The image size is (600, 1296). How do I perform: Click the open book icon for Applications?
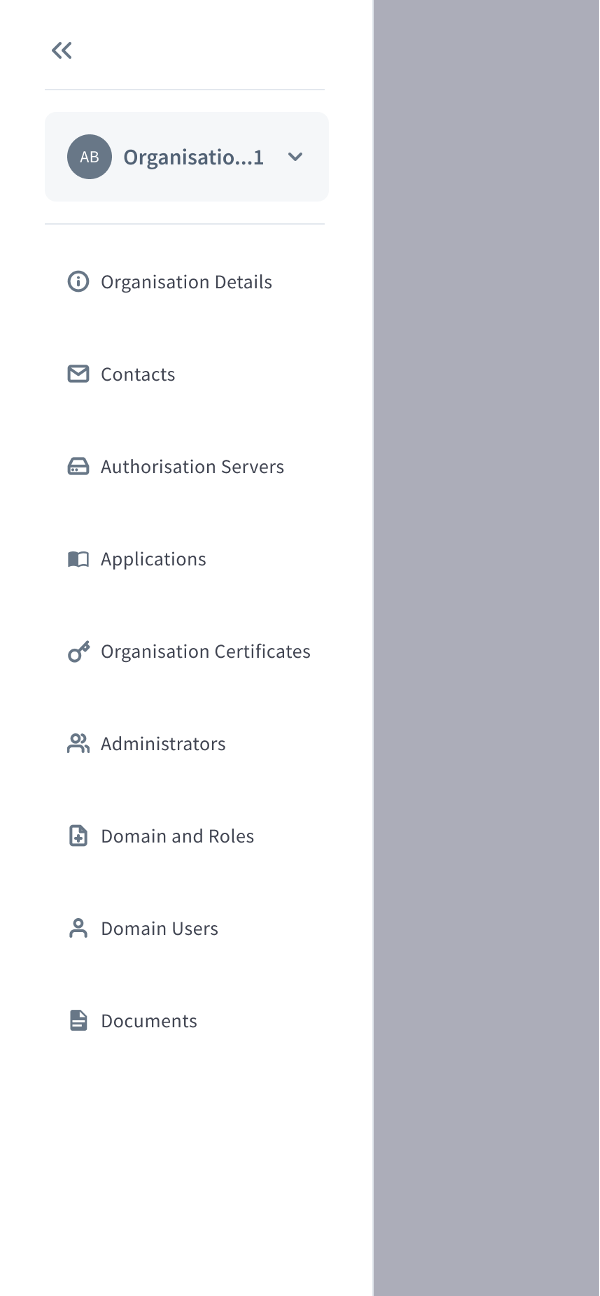(x=78, y=559)
